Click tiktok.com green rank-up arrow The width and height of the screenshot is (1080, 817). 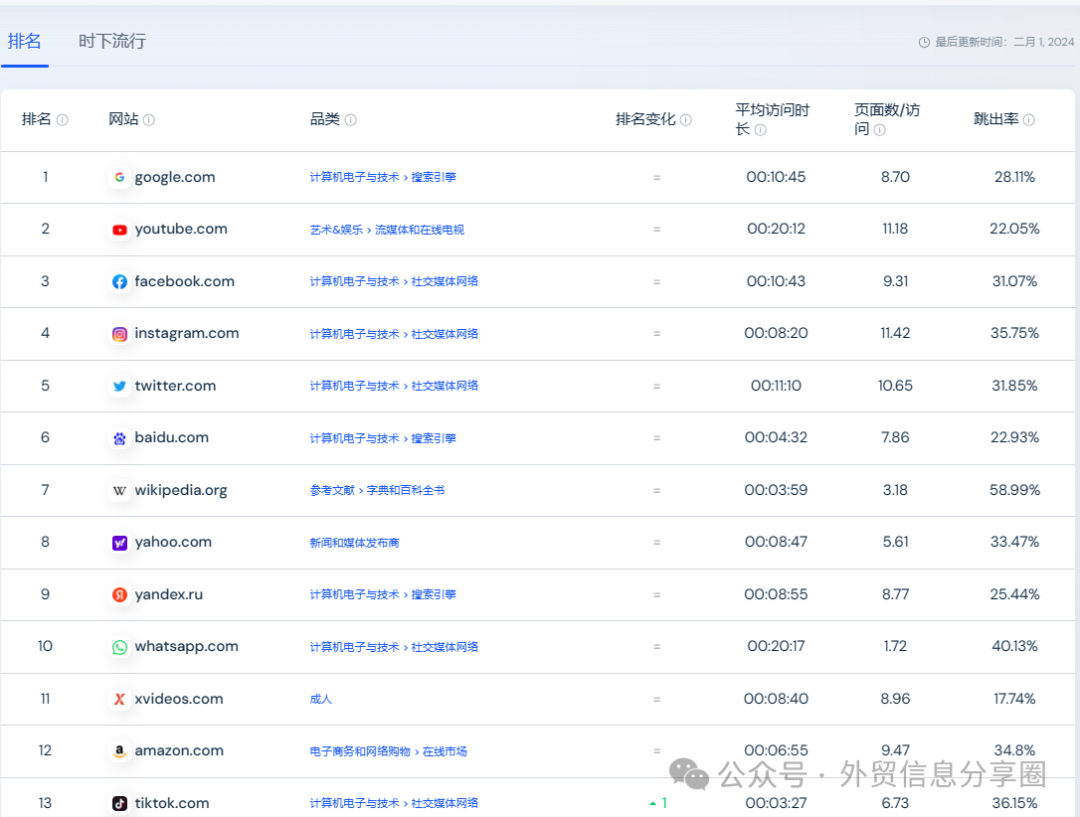653,803
